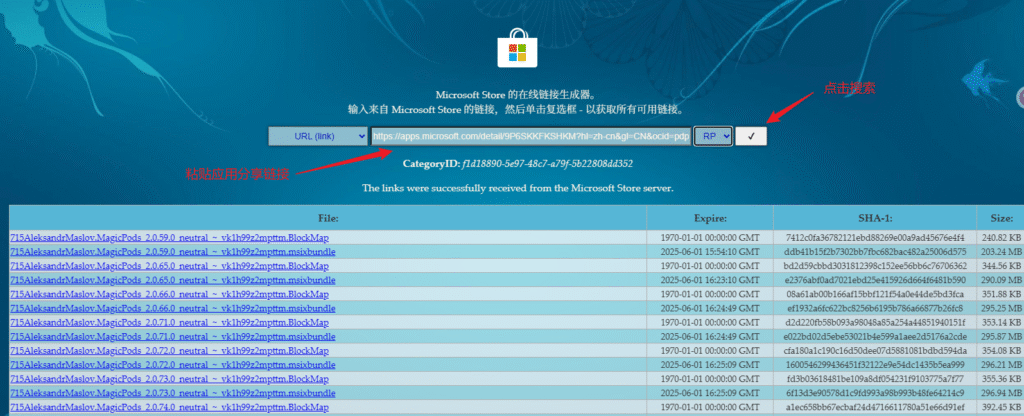
Task: Download MagicPods 2.0.59.0 BlockMap file
Action: (x=170, y=237)
